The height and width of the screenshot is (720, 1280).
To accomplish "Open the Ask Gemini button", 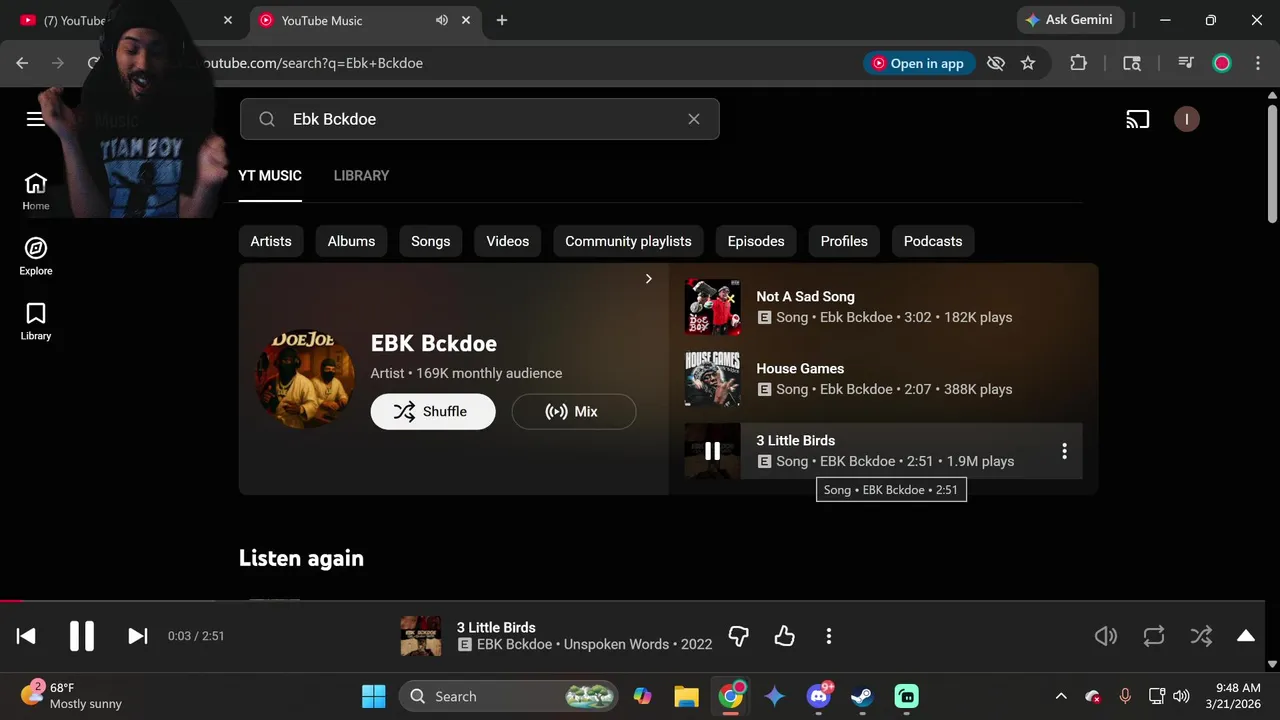I will [x=1071, y=20].
